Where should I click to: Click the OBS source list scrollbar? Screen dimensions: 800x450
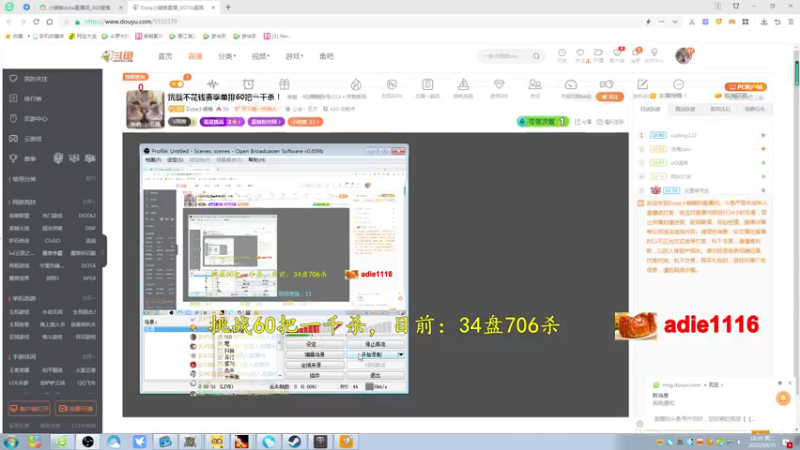pyautogui.click(x=280, y=345)
